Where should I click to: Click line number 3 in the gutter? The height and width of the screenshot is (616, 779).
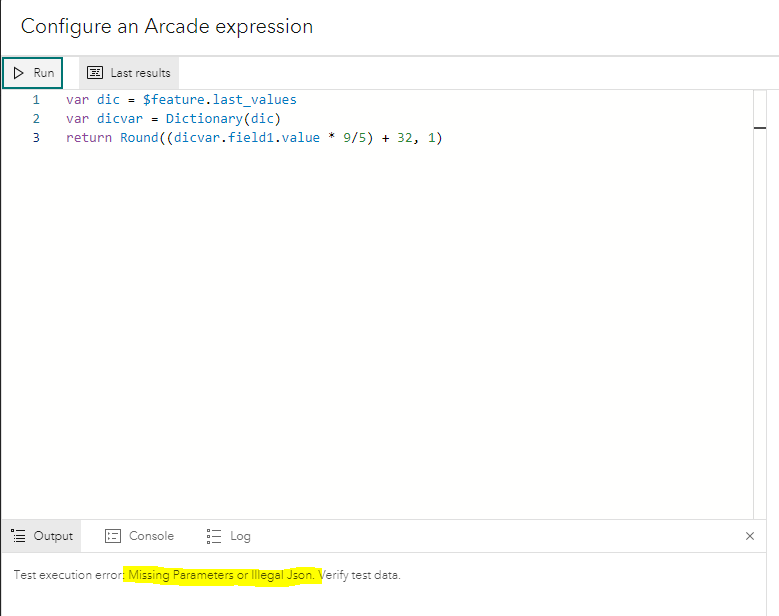(x=36, y=138)
